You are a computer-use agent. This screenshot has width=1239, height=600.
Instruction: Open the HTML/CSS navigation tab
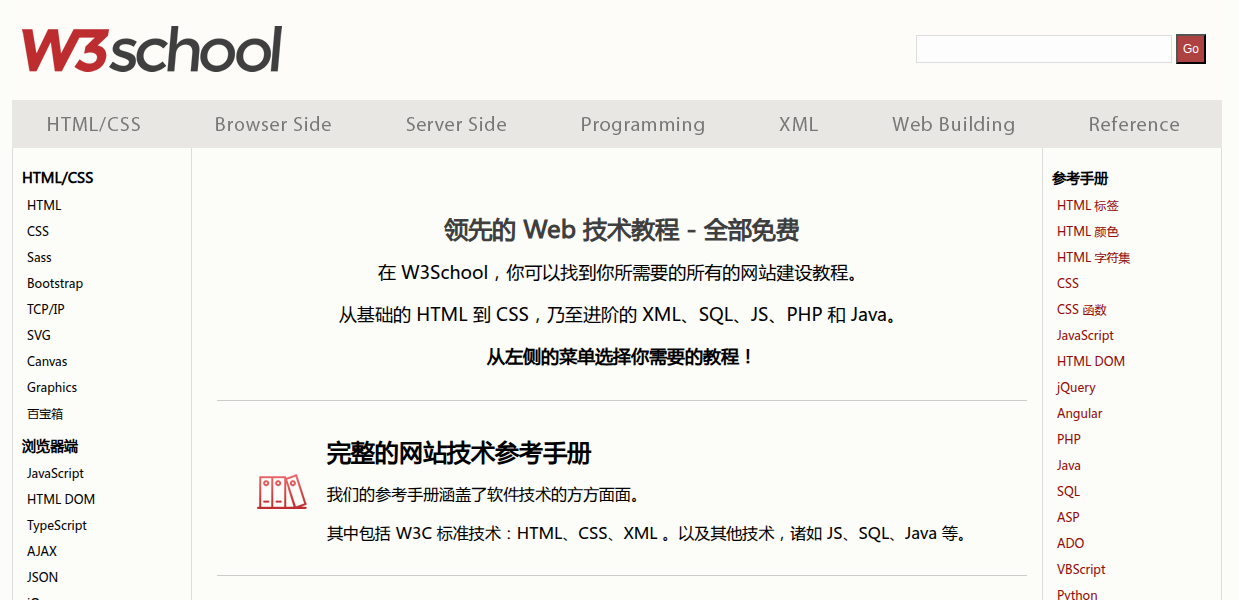(94, 124)
